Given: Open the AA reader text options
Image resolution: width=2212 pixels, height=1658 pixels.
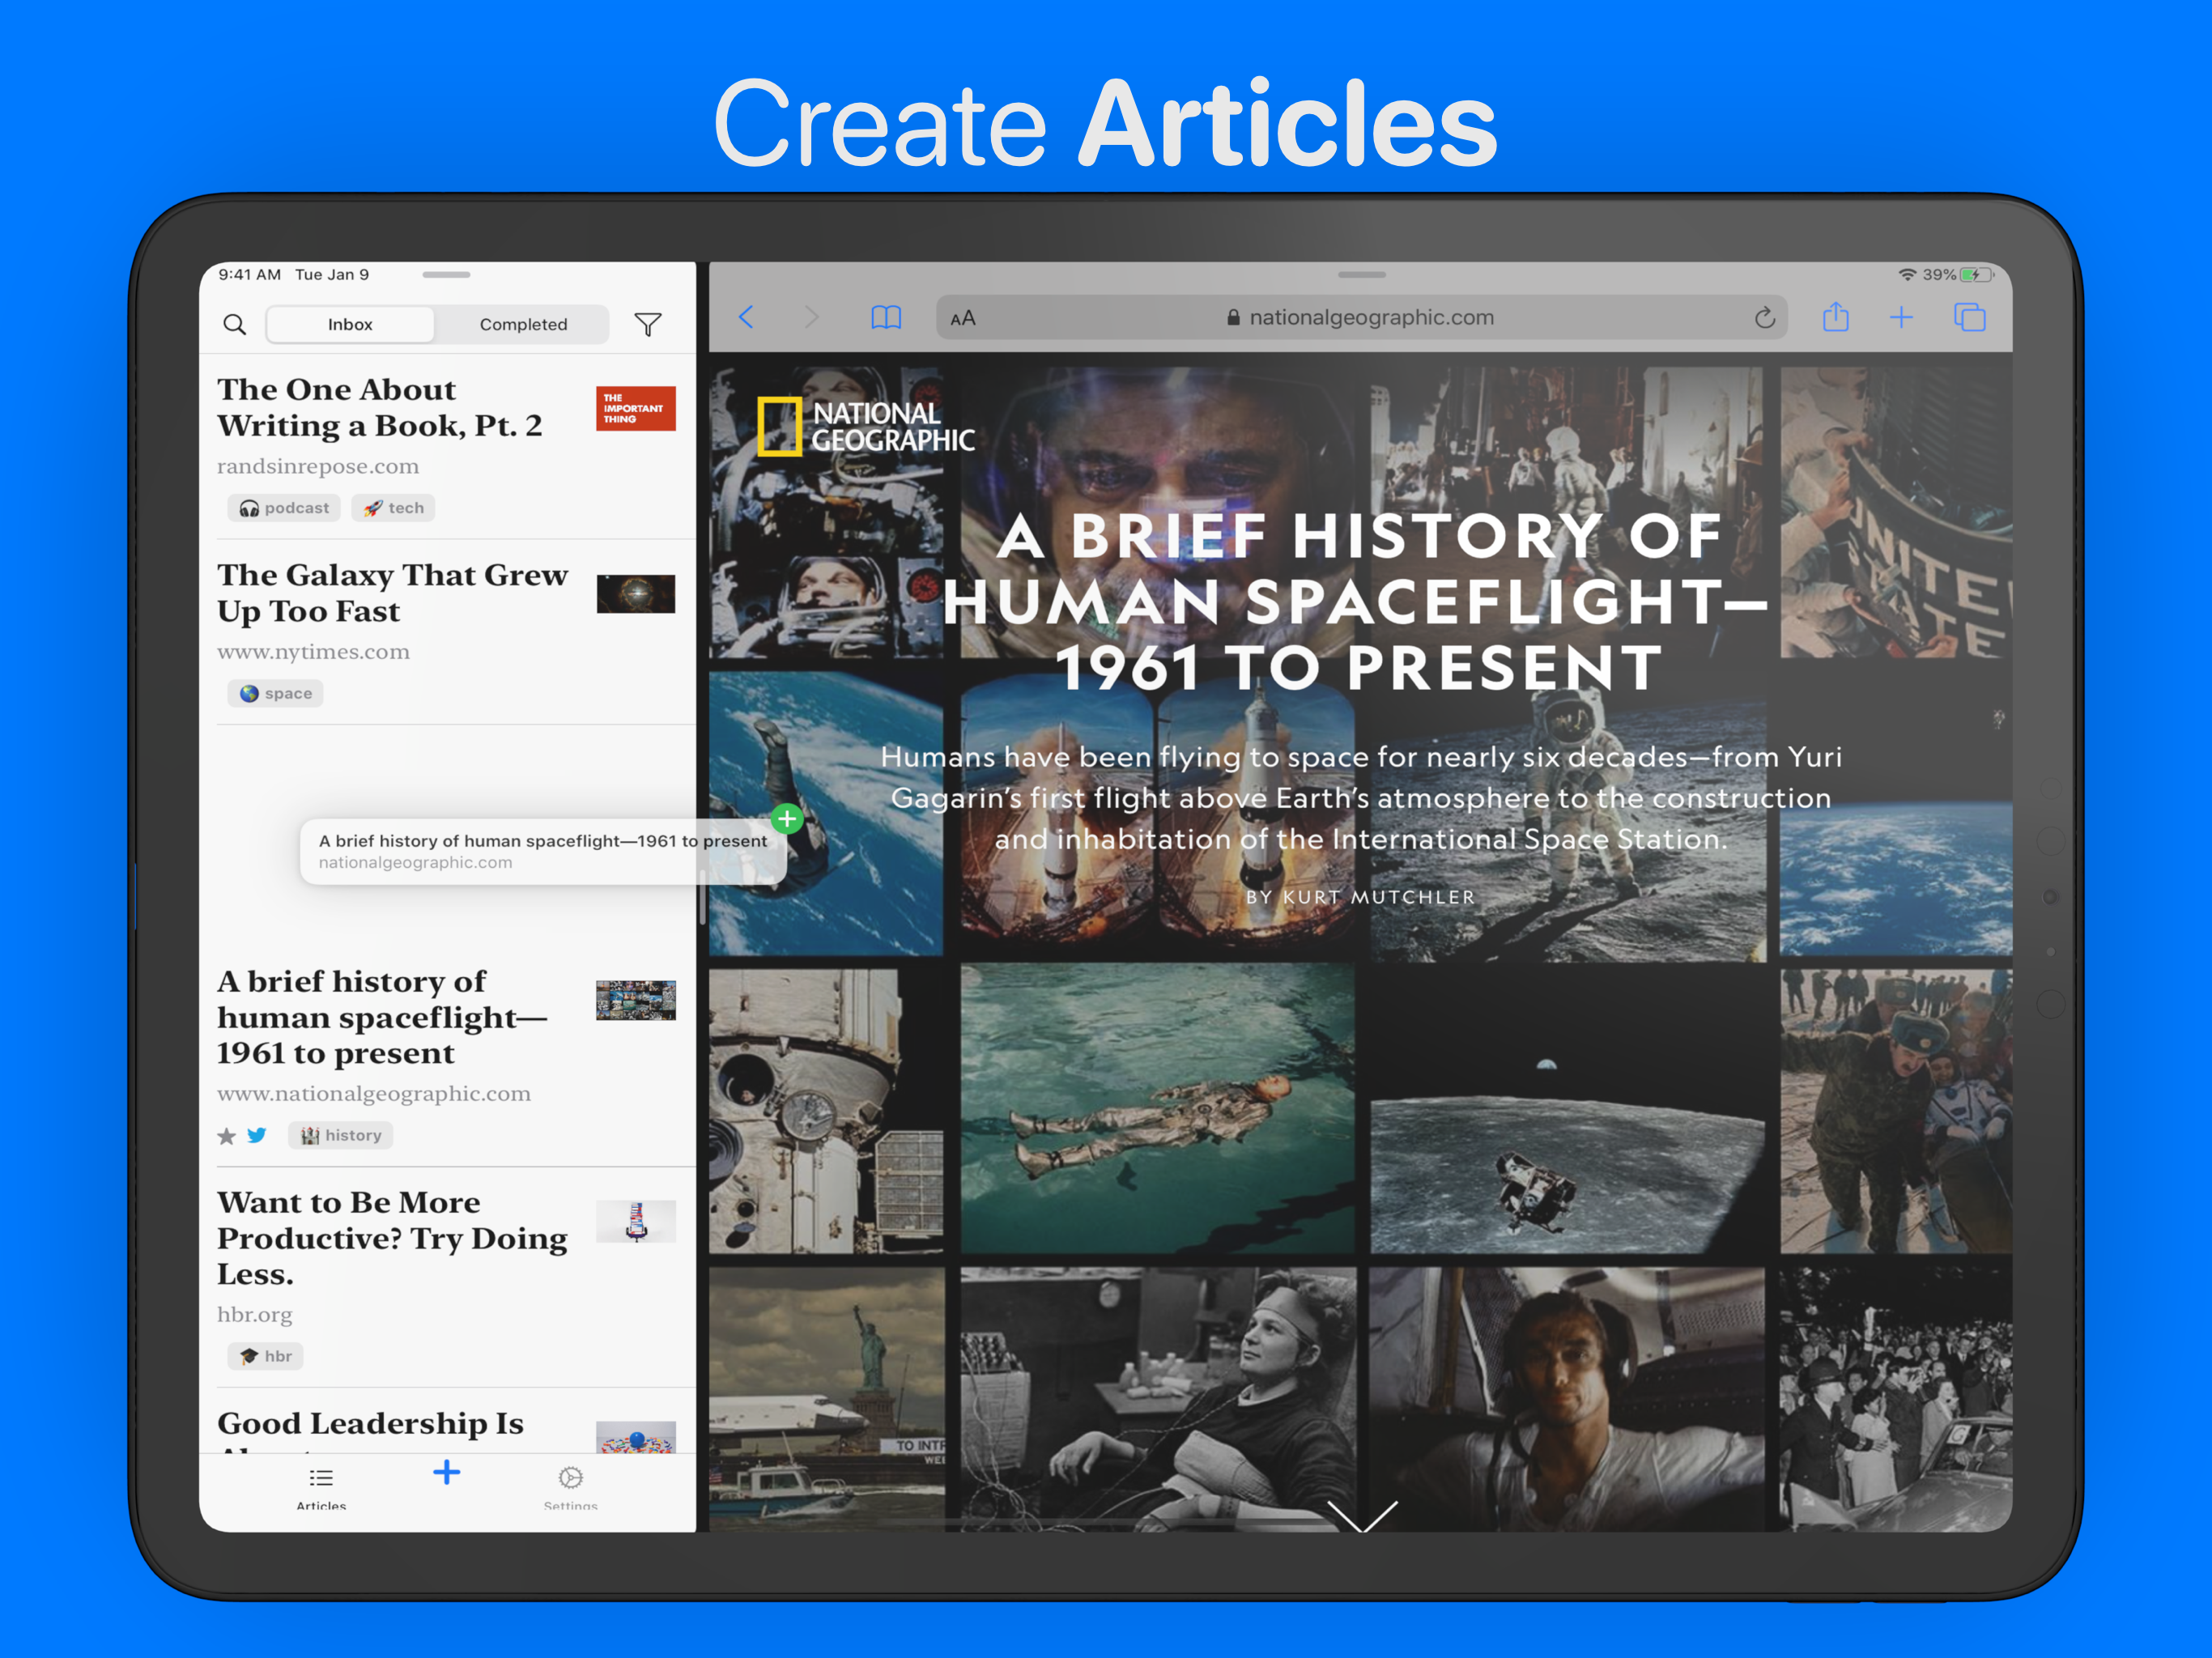Looking at the screenshot, I should click(963, 318).
